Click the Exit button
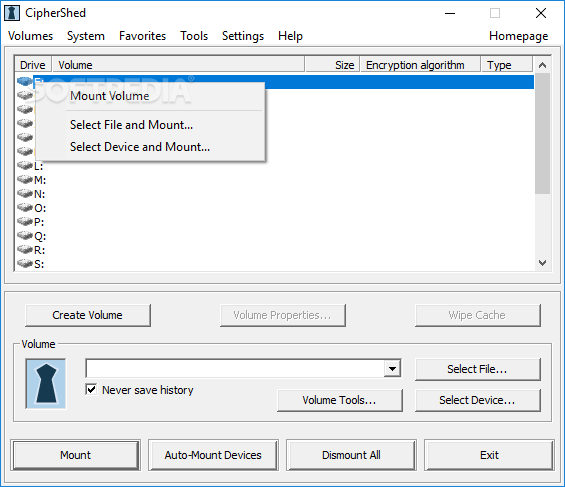The height and width of the screenshot is (487, 565). tap(489, 455)
